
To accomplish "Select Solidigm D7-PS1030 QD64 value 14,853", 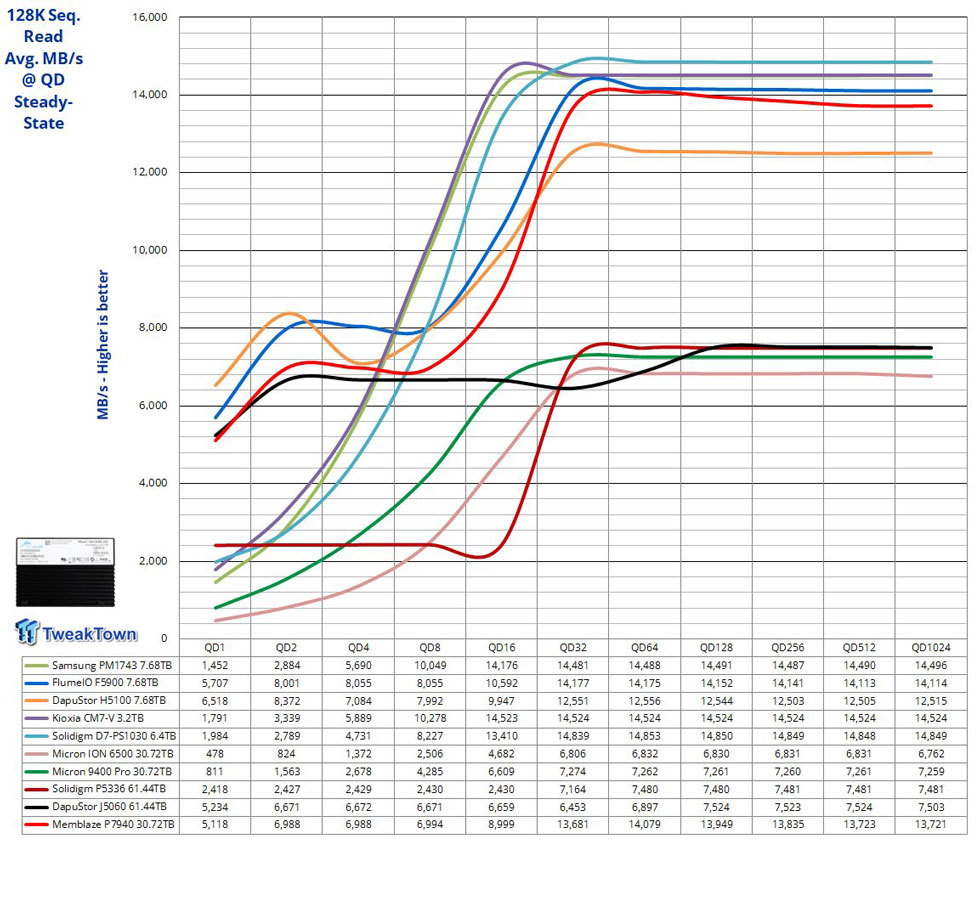I will click(644, 736).
